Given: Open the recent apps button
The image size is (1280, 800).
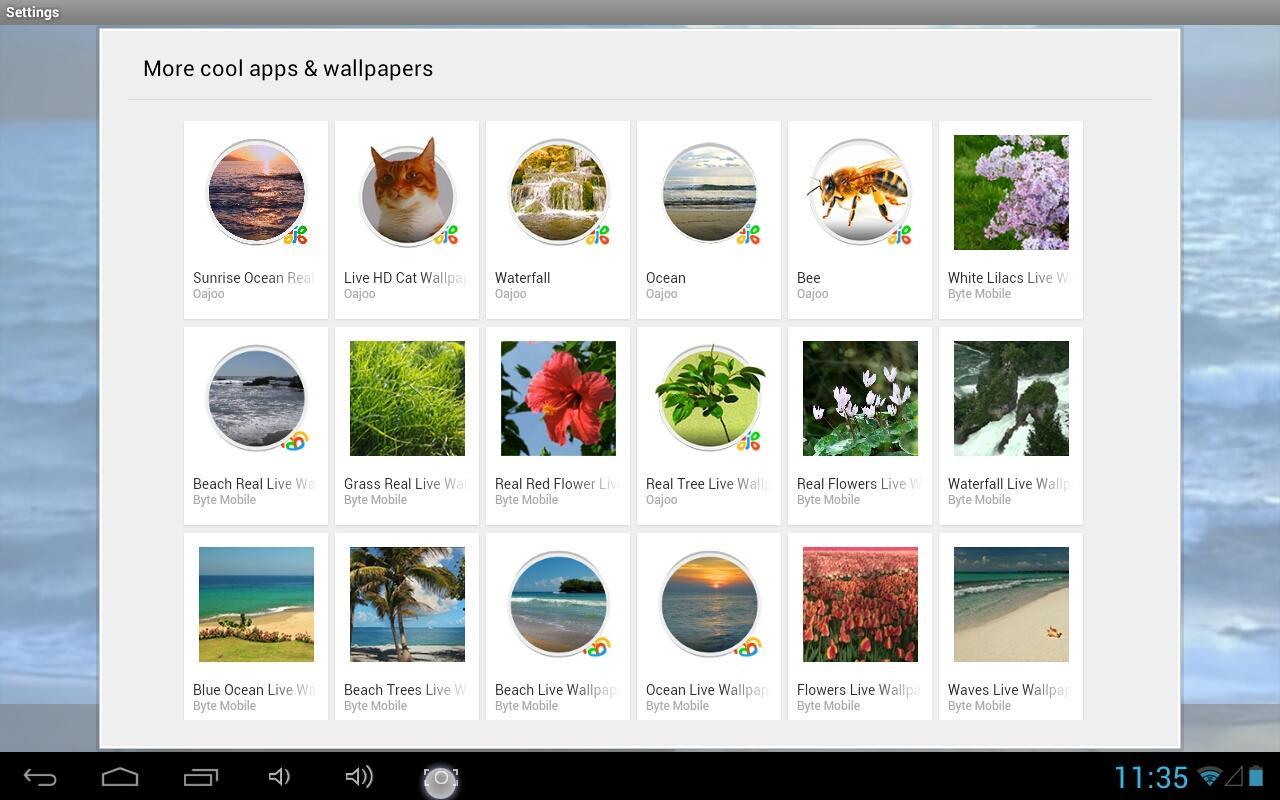Looking at the screenshot, I should 200,777.
